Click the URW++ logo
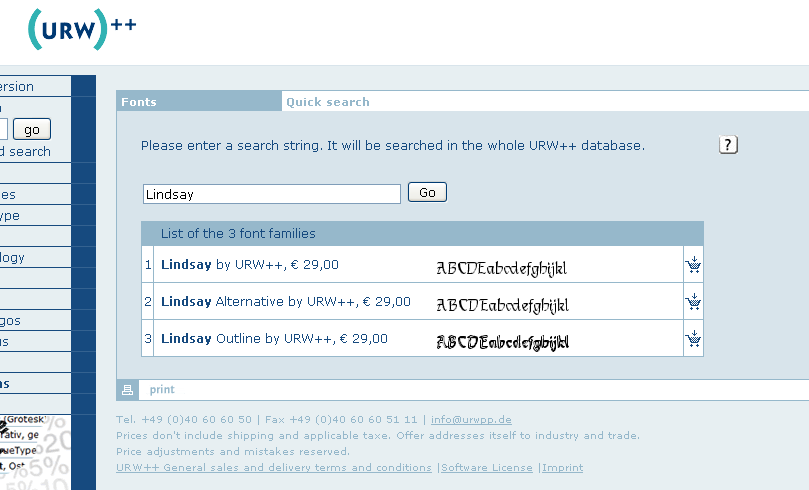Image resolution: width=809 pixels, height=490 pixels. 82,29
